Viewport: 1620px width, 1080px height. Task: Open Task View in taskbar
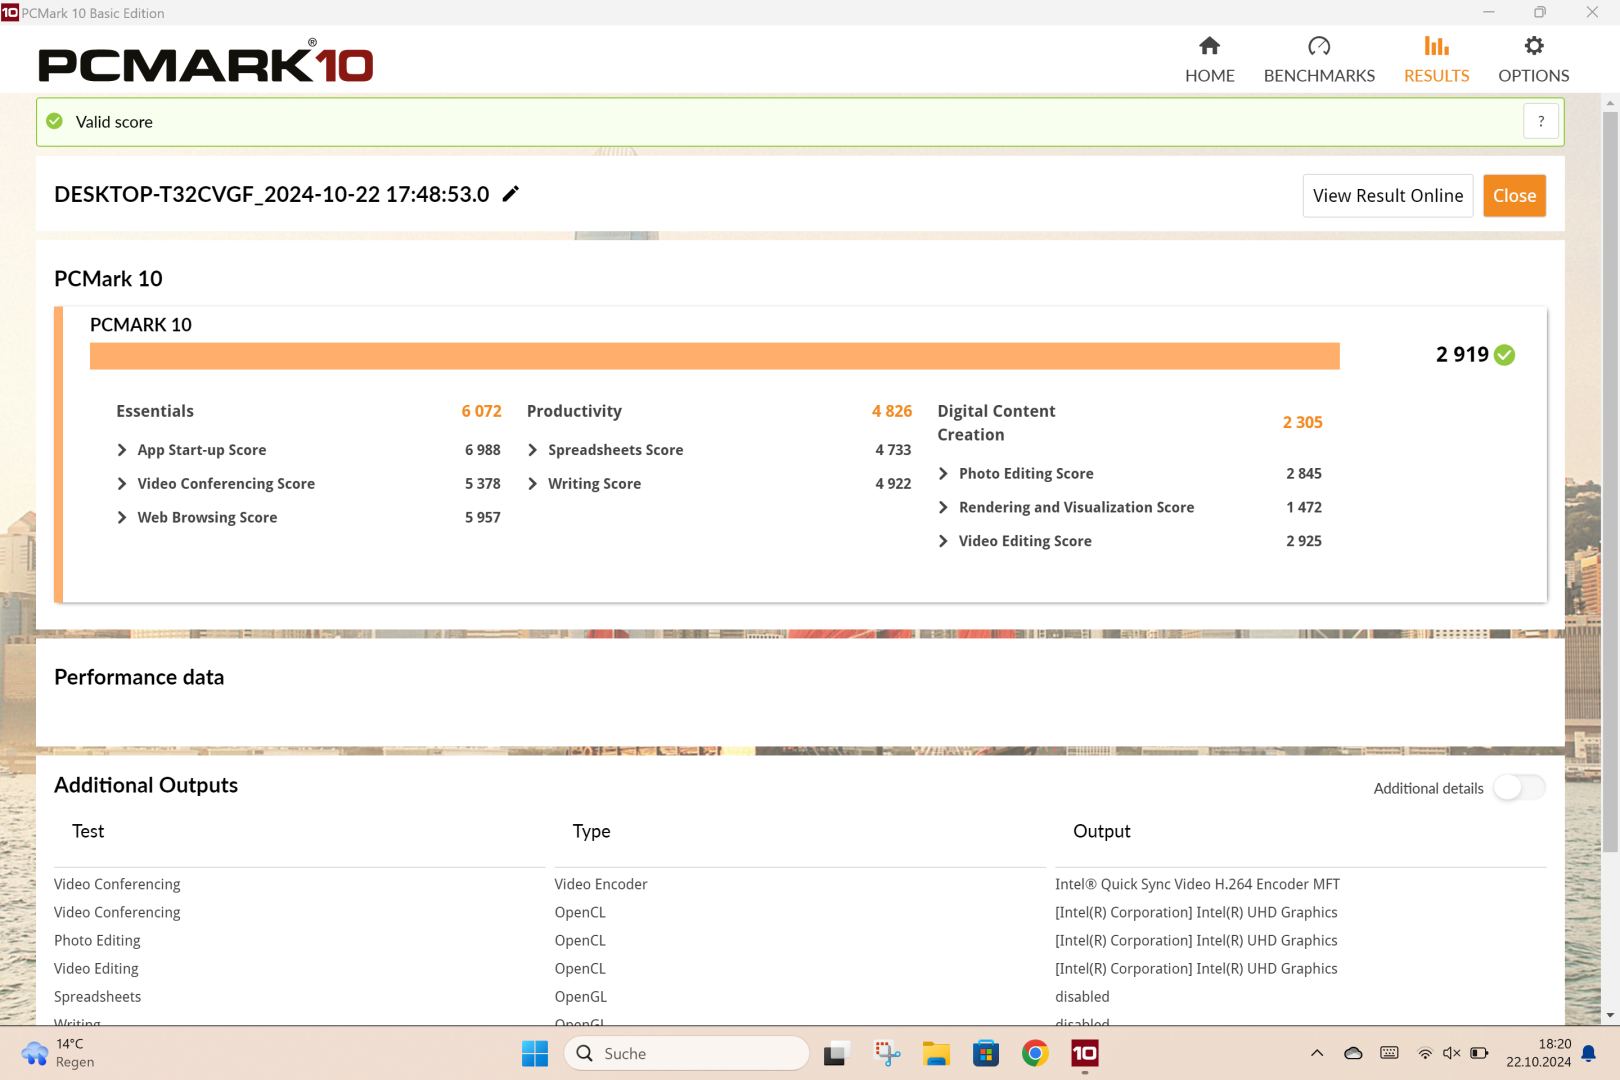pos(836,1053)
